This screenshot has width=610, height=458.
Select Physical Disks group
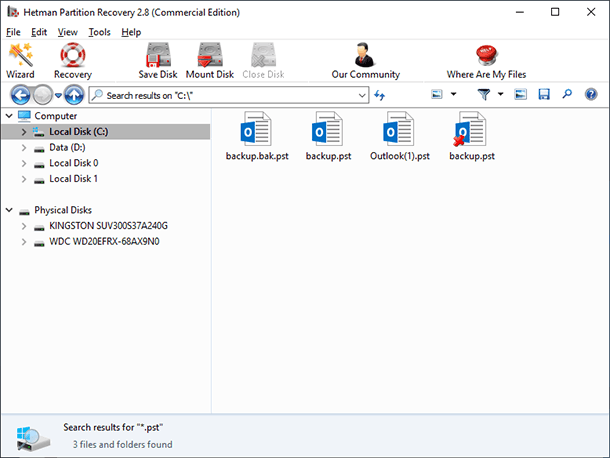coord(63,210)
